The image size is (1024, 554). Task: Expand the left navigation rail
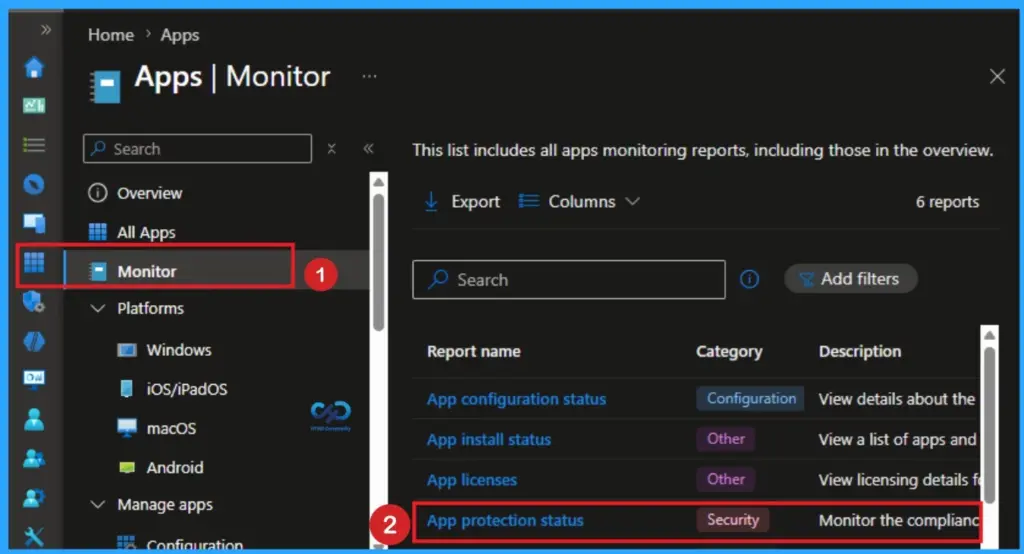click(x=46, y=29)
